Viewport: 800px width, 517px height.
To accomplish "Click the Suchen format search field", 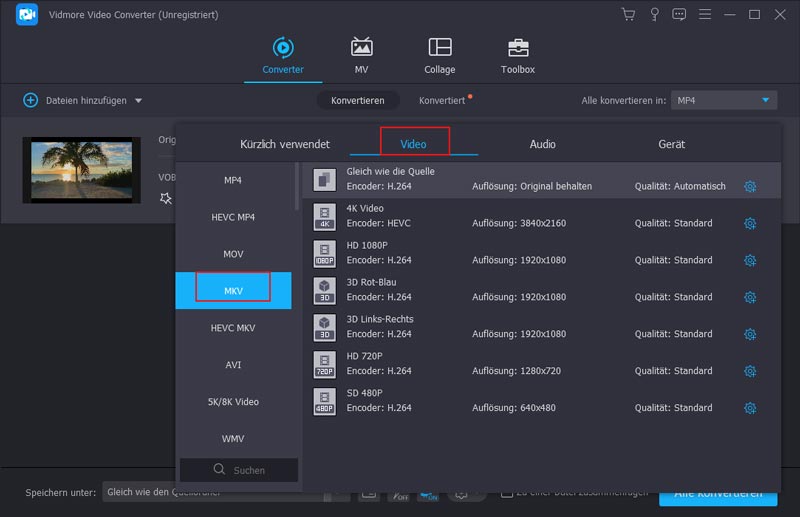I will [x=239, y=470].
